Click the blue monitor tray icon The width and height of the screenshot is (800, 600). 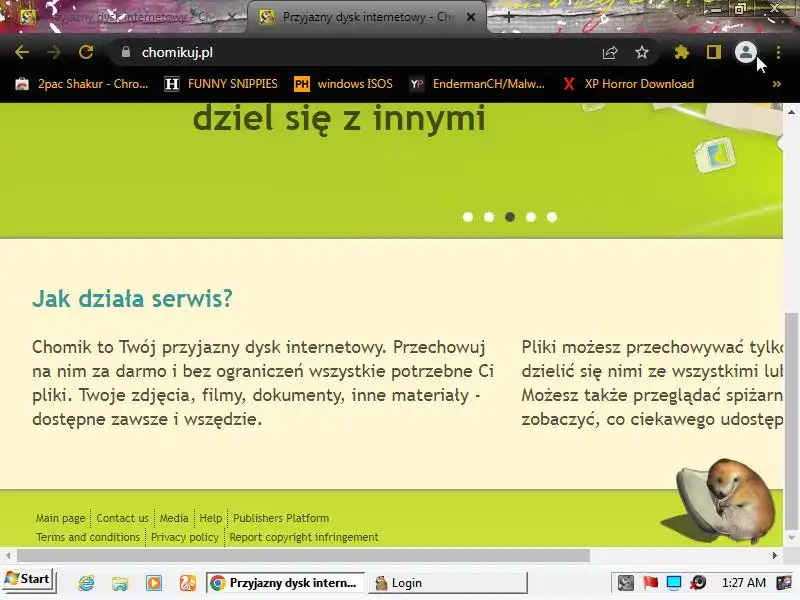click(x=674, y=583)
